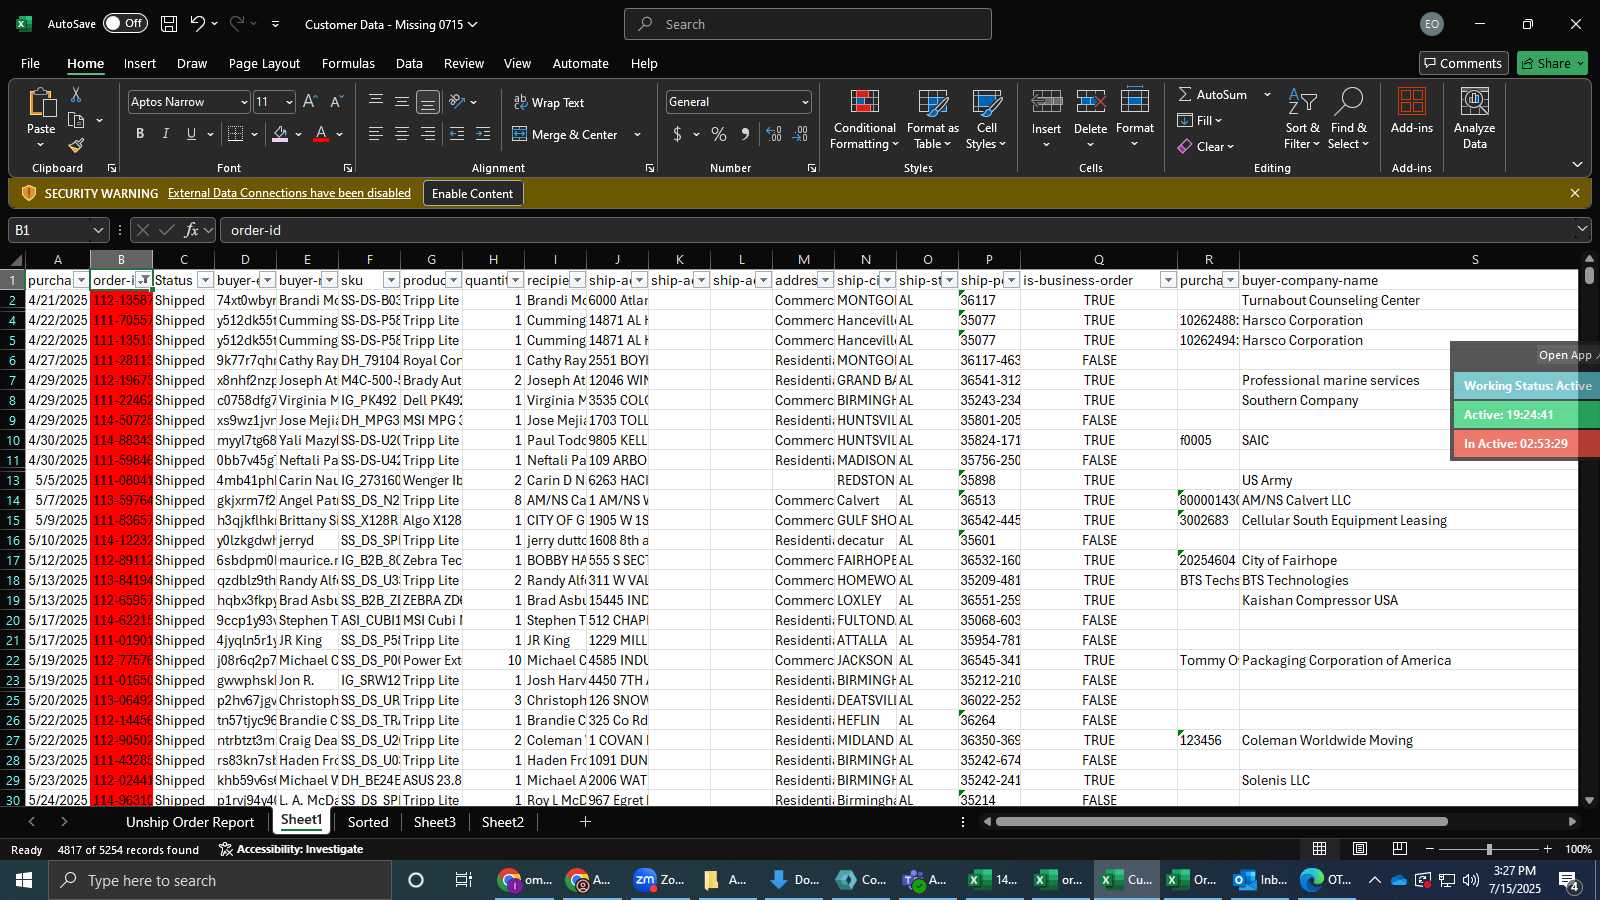Click the Increase Decimal icon

[x=774, y=134]
